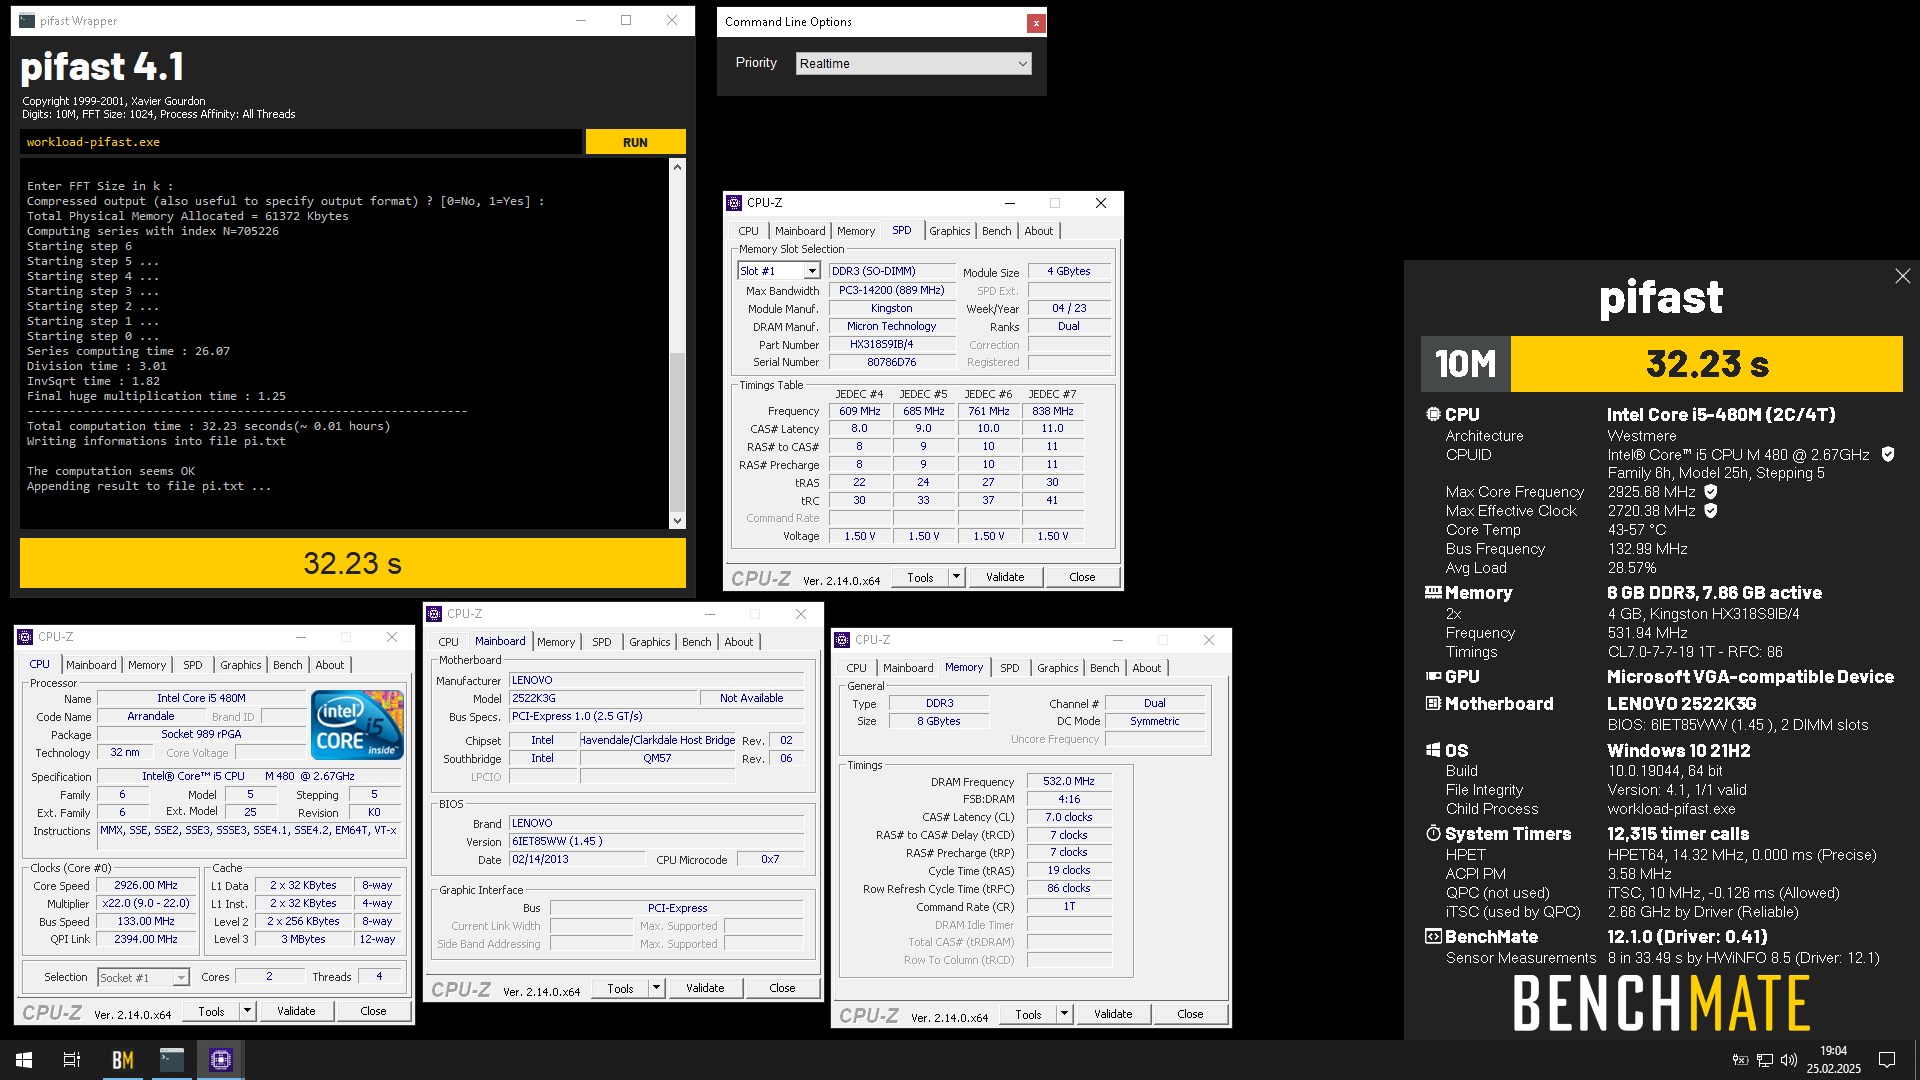Click the BenchMate taskbar icon
The image size is (1920, 1080).
point(123,1060)
